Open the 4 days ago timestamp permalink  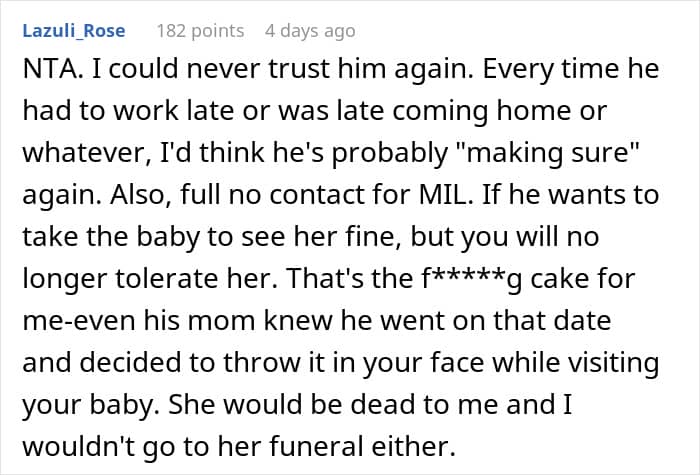pos(310,31)
